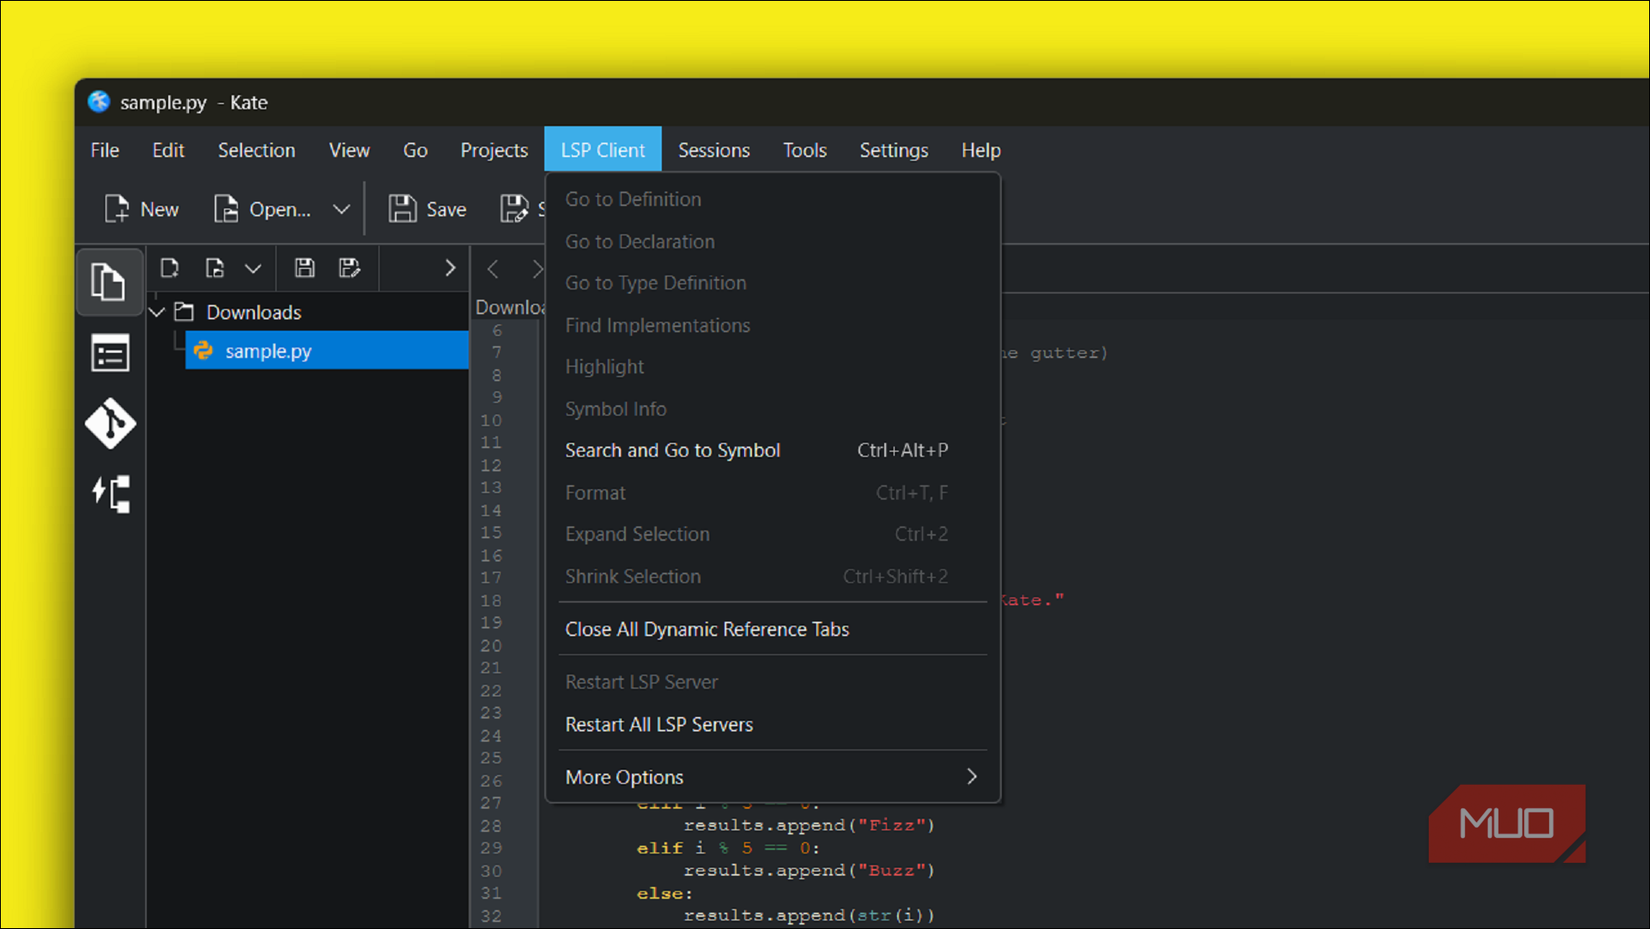Open the Build plugin panel icon
The height and width of the screenshot is (929, 1650).
pos(110,494)
